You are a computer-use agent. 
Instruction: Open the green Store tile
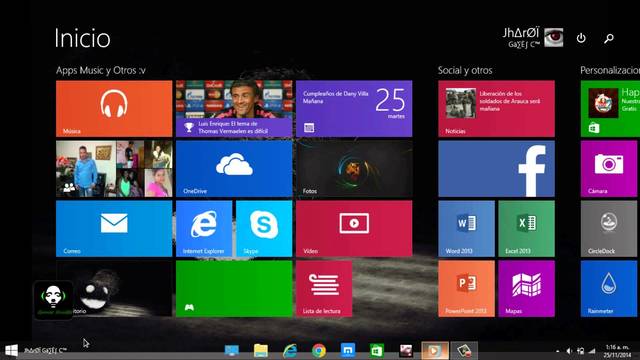point(610,109)
